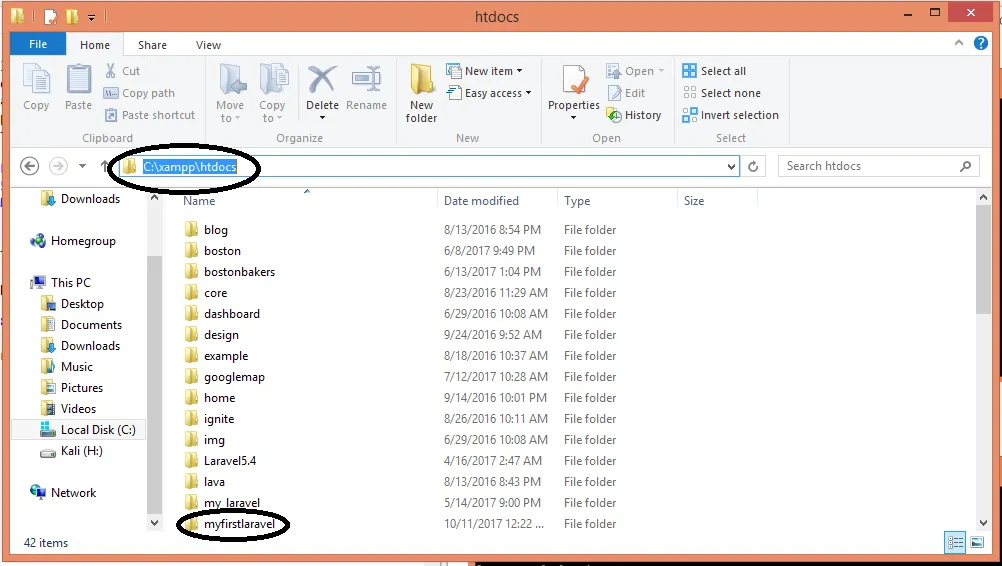Select the core folder
1002x566 pixels.
coord(215,293)
